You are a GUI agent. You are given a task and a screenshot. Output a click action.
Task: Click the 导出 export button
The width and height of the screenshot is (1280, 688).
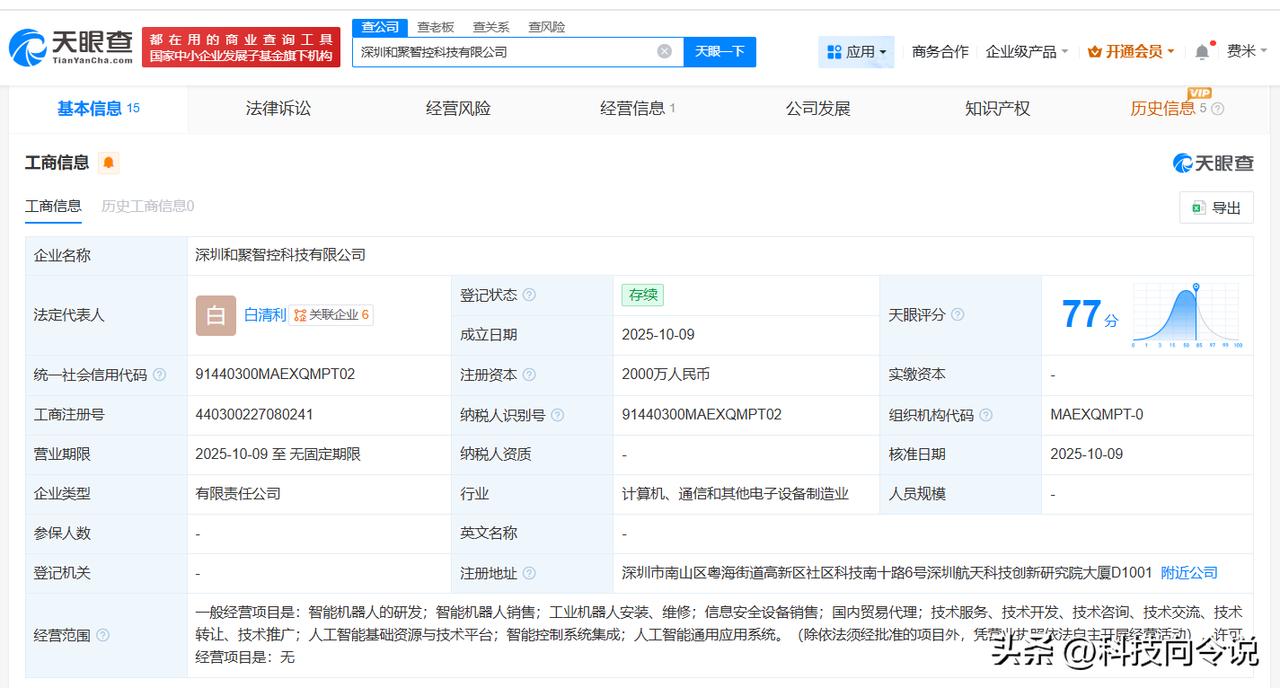click(1216, 207)
